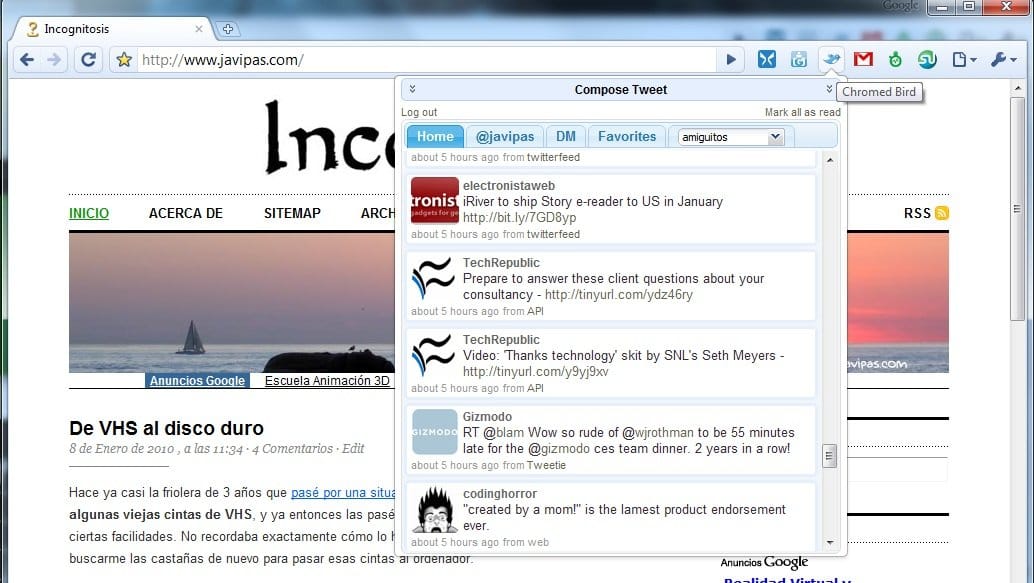Select the Favorites tab
This screenshot has height=583, width=1034.
[x=626, y=136]
